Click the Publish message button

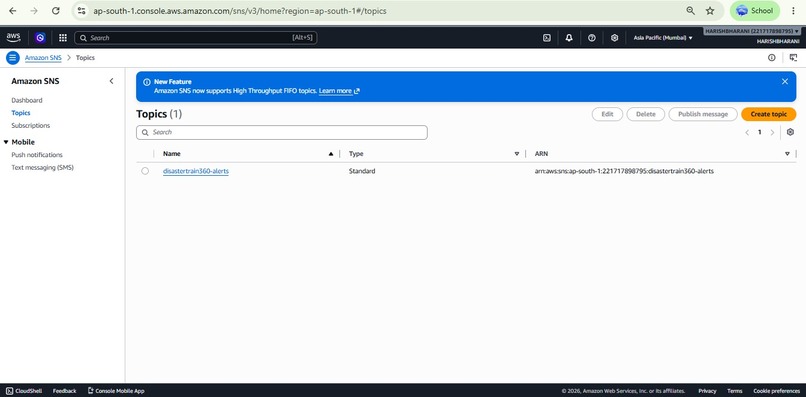[703, 114]
